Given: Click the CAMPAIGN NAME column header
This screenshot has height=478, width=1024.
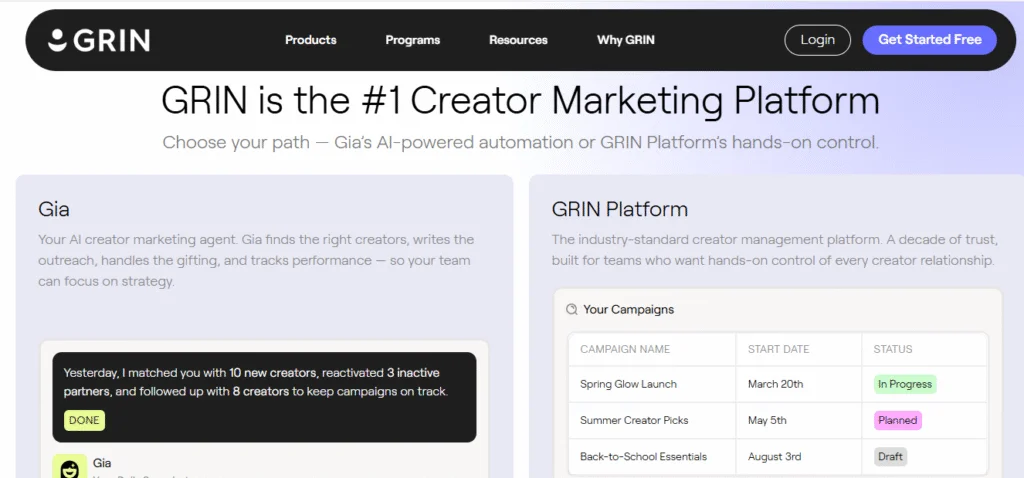Looking at the screenshot, I should tap(625, 349).
